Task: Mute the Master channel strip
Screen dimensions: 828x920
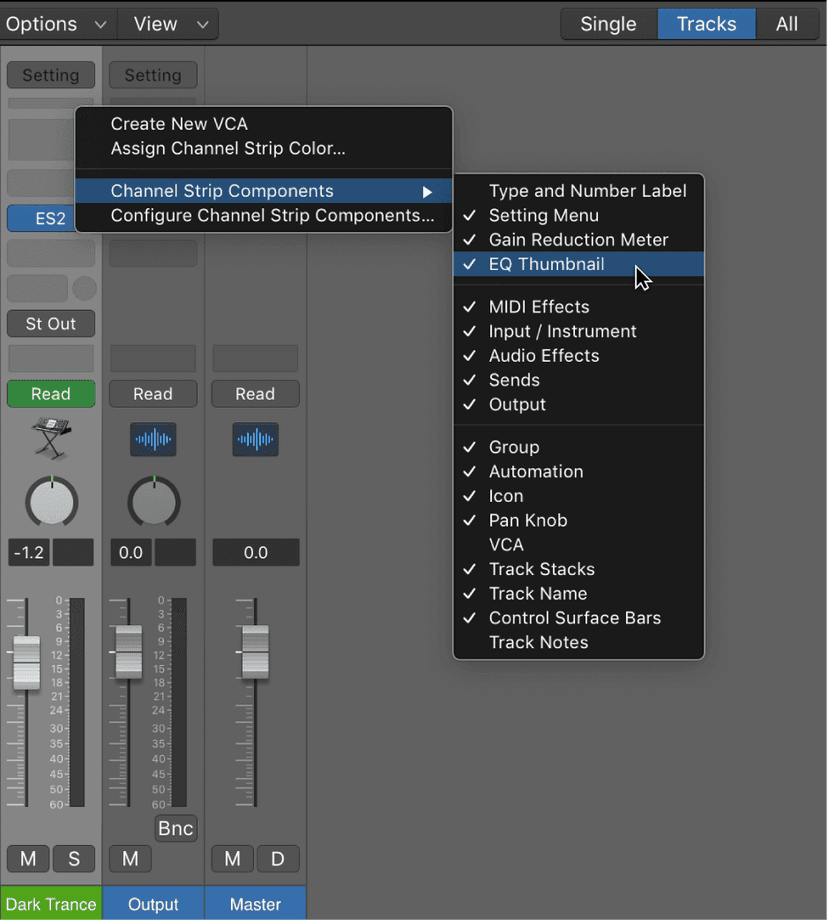Action: (232, 859)
